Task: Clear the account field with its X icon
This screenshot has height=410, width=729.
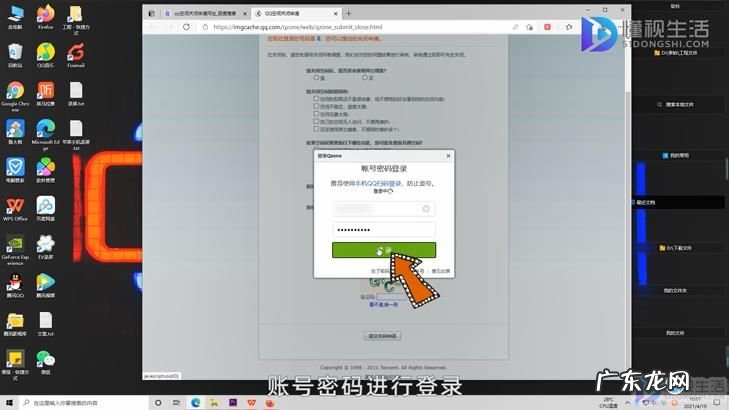Action: point(426,209)
